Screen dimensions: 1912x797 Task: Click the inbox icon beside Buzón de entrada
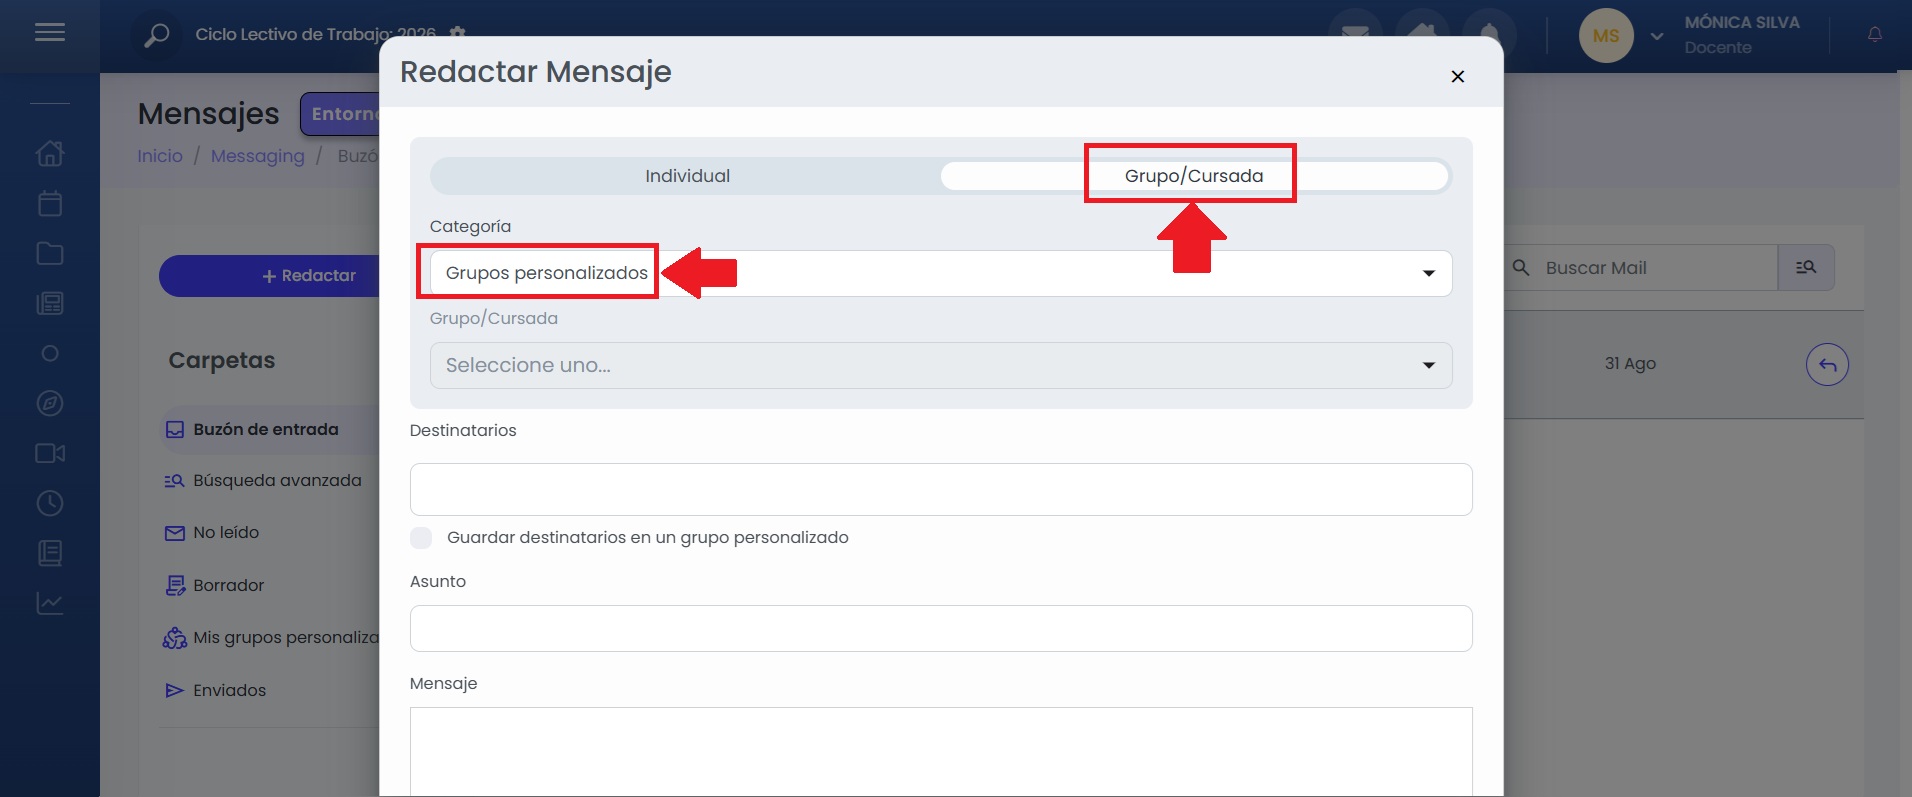click(x=174, y=429)
